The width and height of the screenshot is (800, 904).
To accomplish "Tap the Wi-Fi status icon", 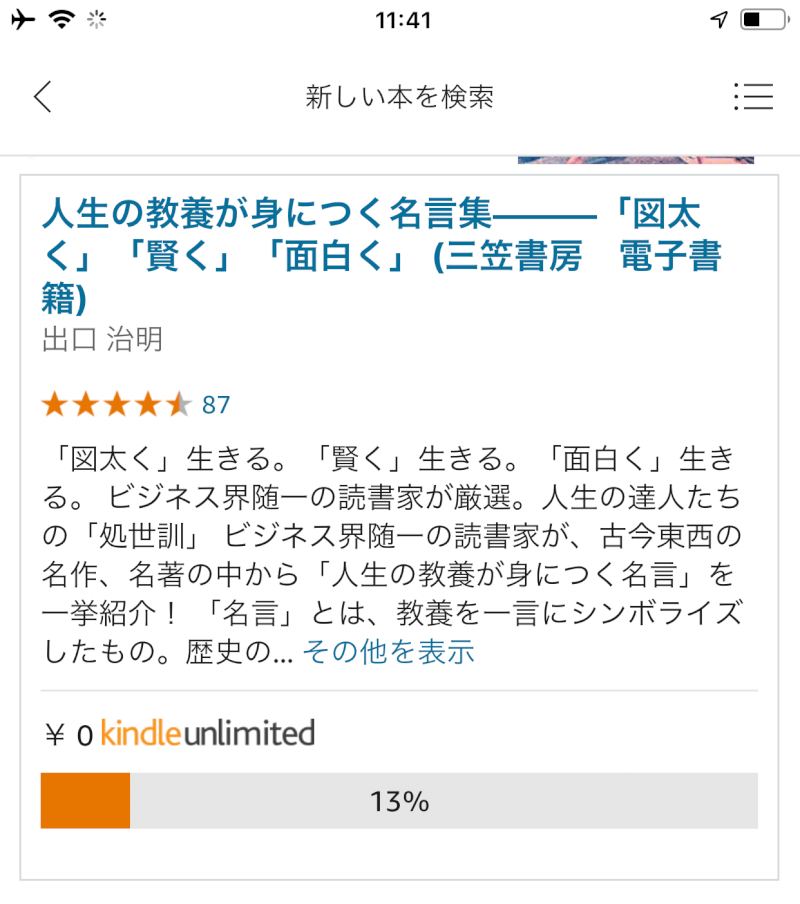I will click(x=62, y=20).
